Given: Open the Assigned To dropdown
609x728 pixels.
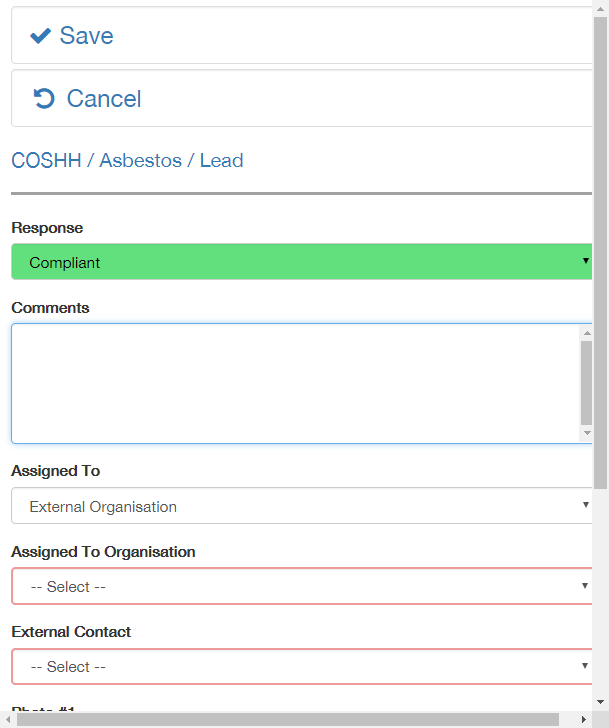Looking at the screenshot, I should pyautogui.click(x=301, y=506).
